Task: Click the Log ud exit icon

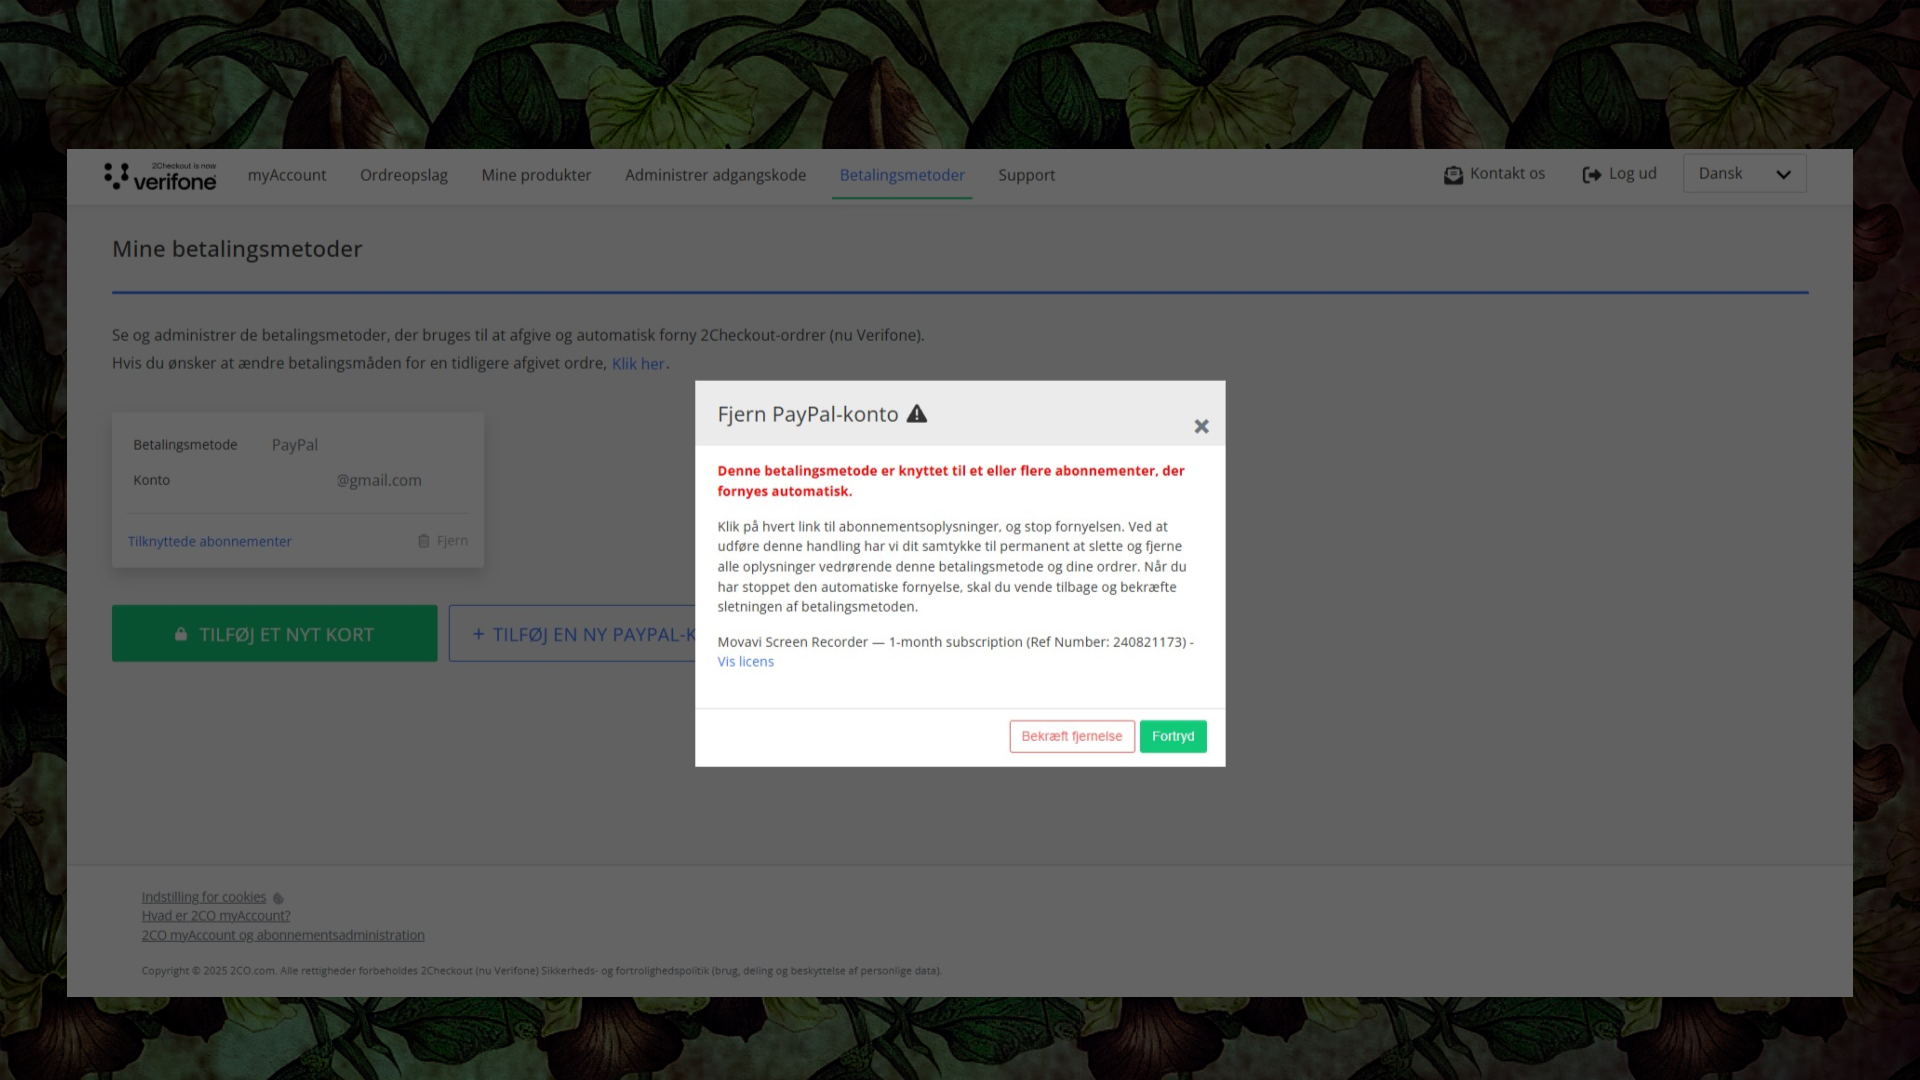Action: point(1591,175)
